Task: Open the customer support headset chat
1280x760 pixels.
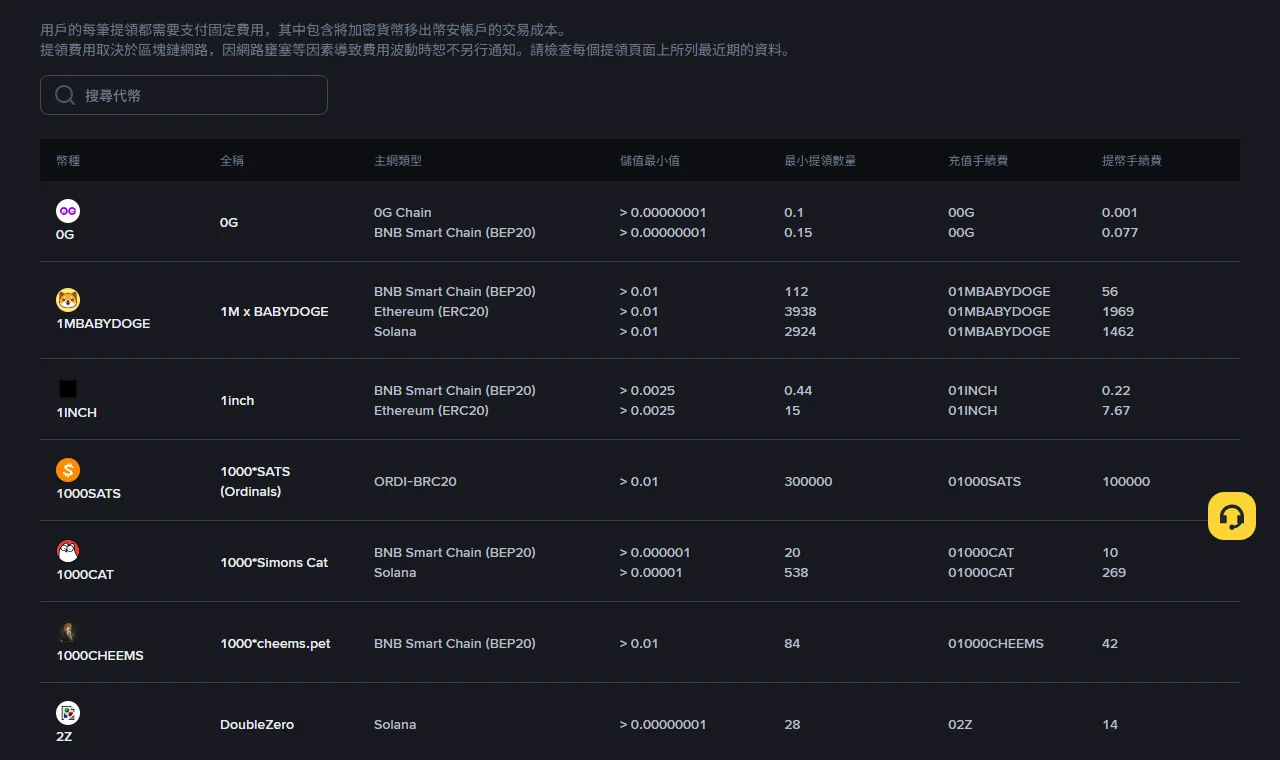Action: [x=1232, y=516]
